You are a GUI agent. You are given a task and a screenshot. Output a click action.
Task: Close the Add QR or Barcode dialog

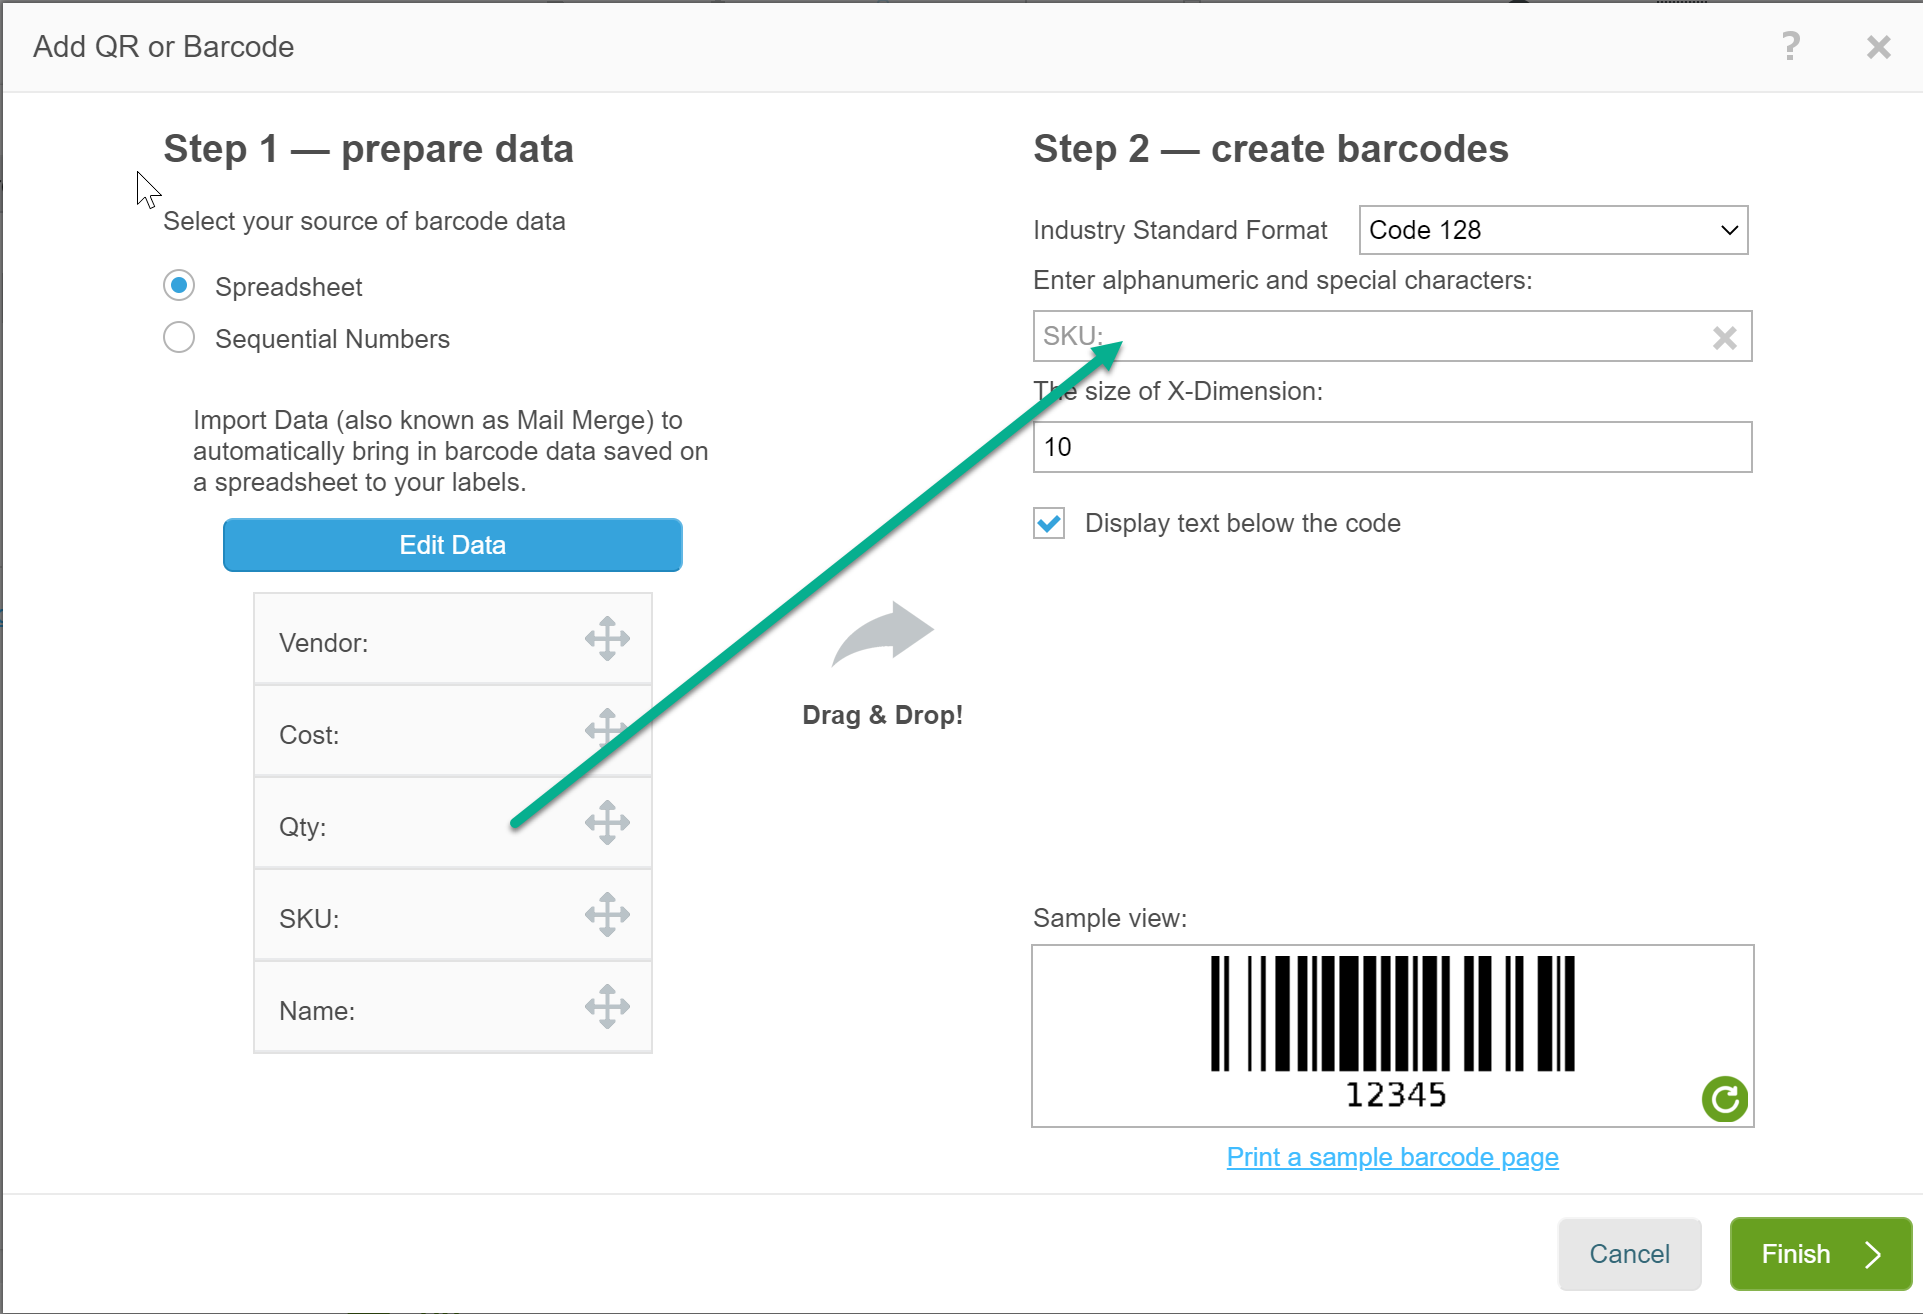tap(1878, 47)
